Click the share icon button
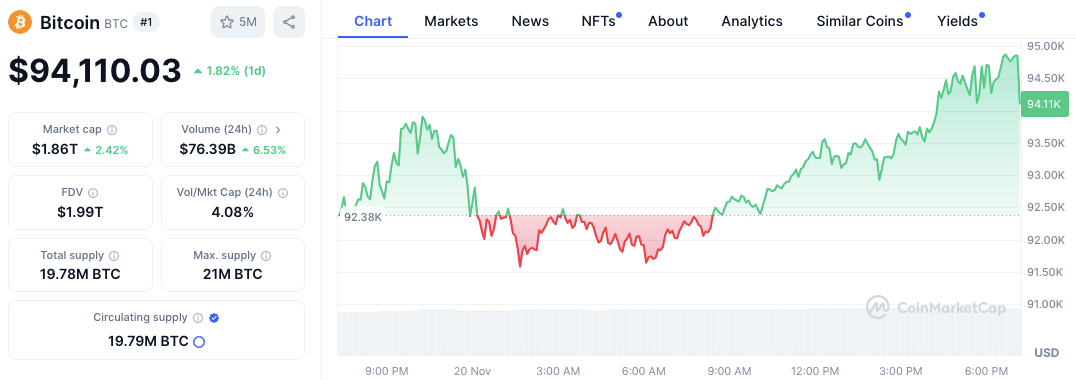This screenshot has height=380, width=1076. [289, 22]
